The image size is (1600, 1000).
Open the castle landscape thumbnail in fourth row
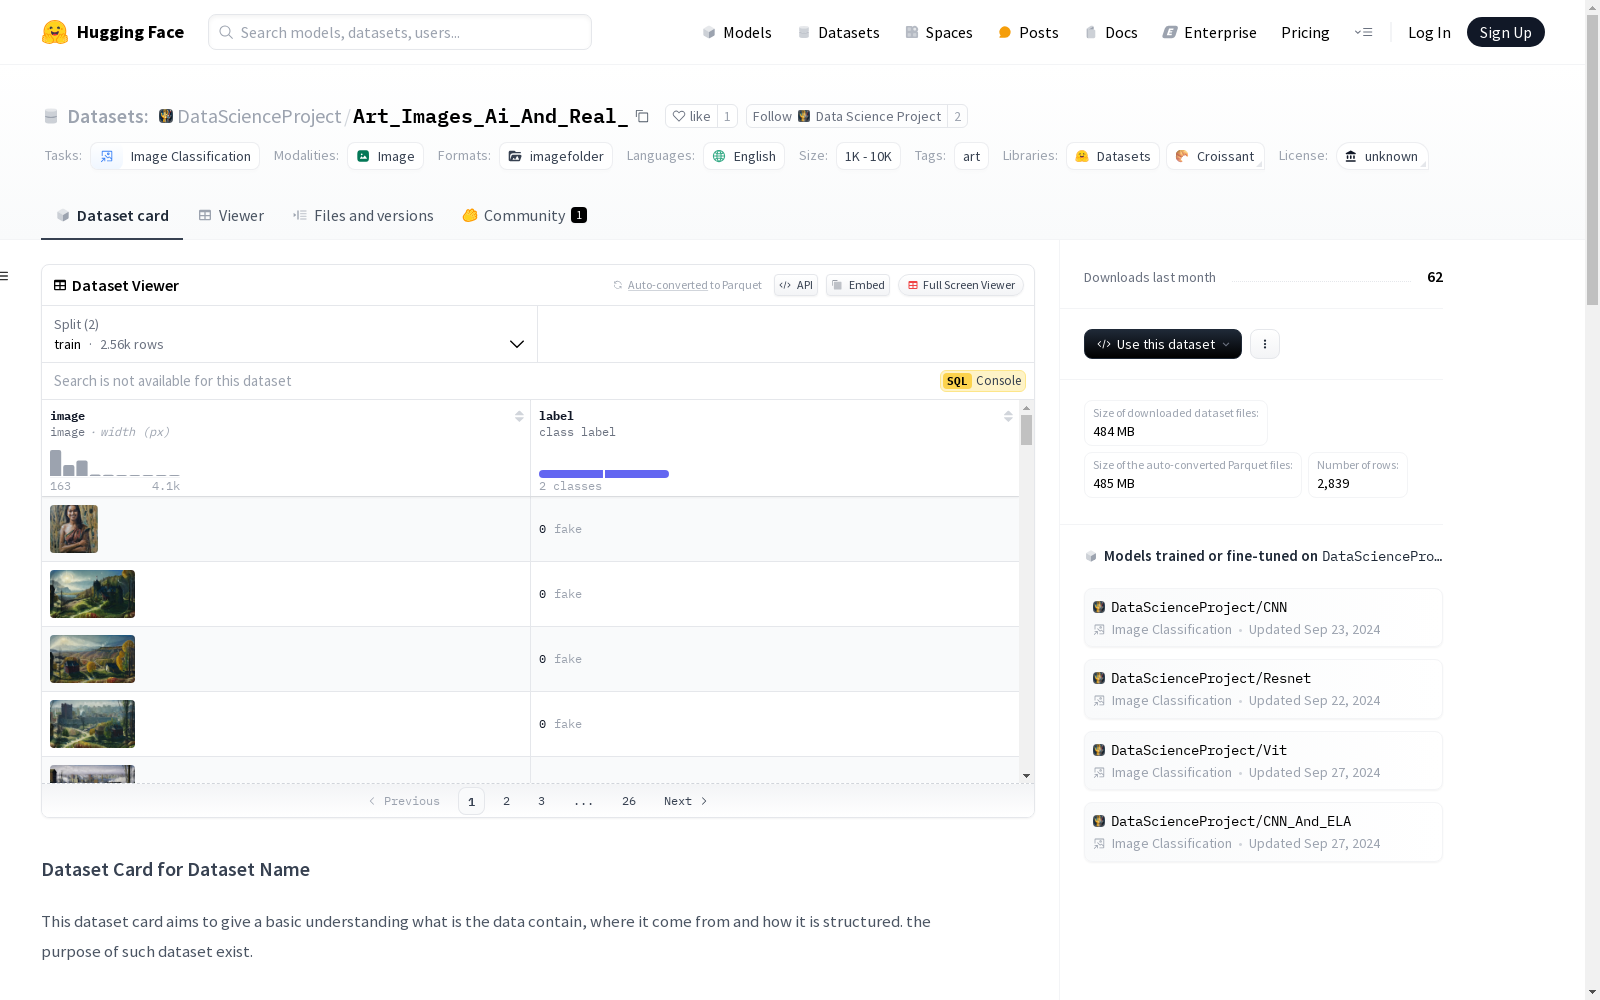point(92,724)
